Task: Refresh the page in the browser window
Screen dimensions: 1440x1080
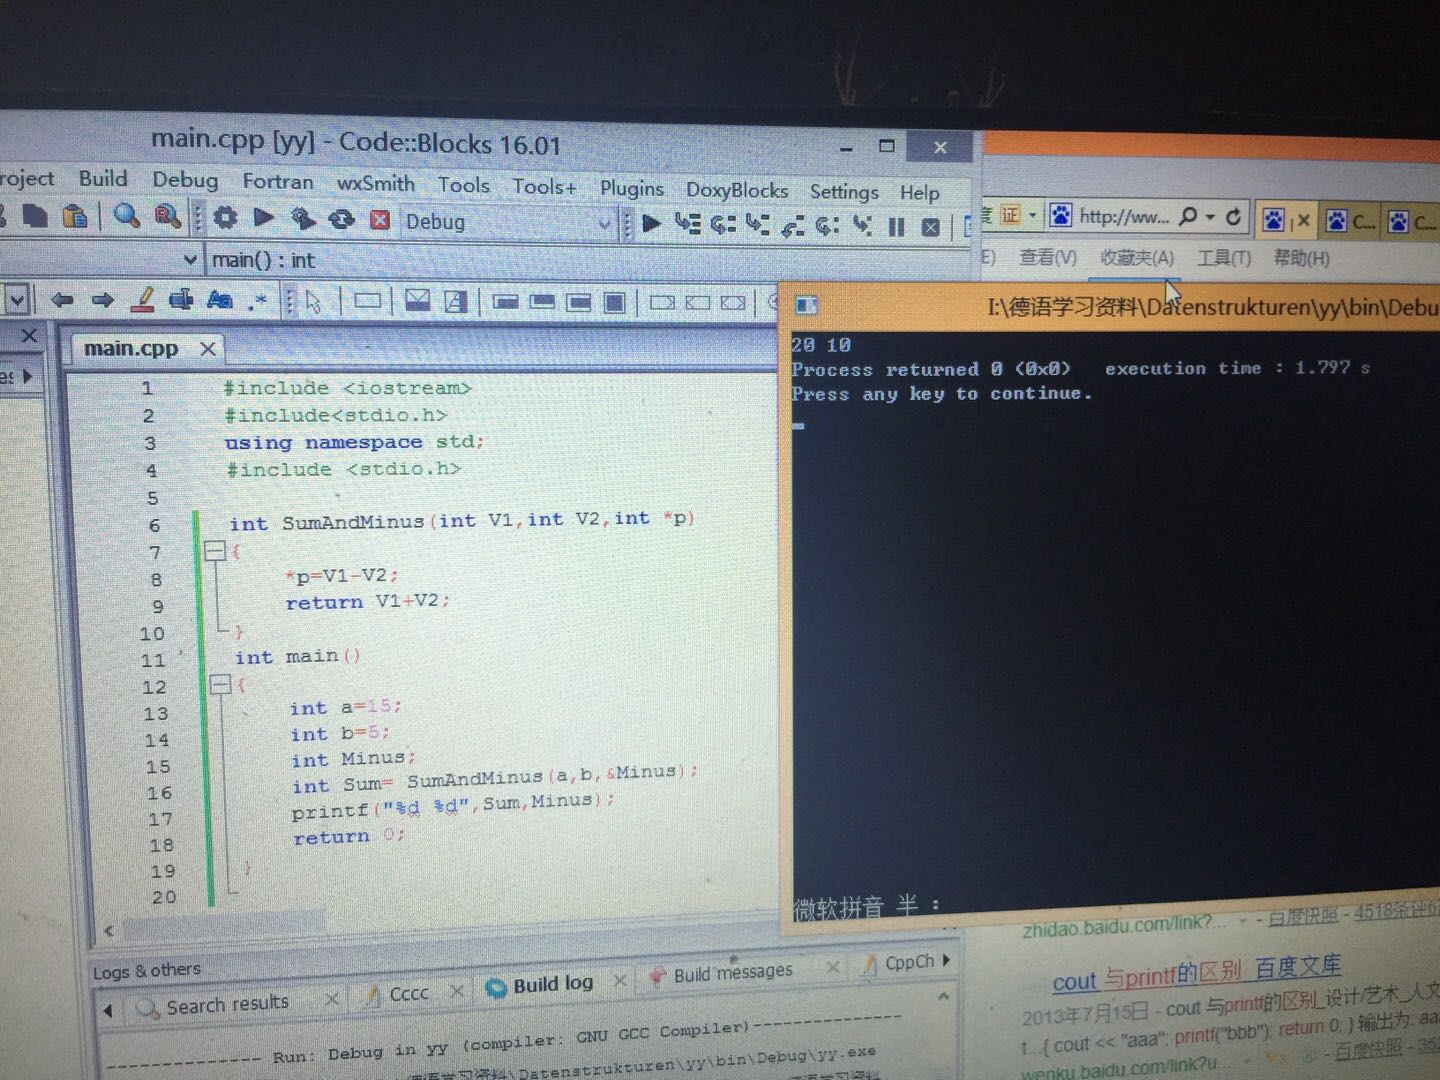Action: (1233, 217)
